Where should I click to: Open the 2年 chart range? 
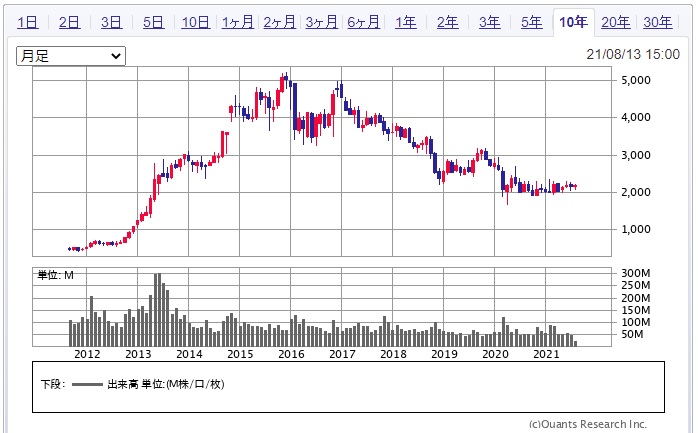point(447,22)
